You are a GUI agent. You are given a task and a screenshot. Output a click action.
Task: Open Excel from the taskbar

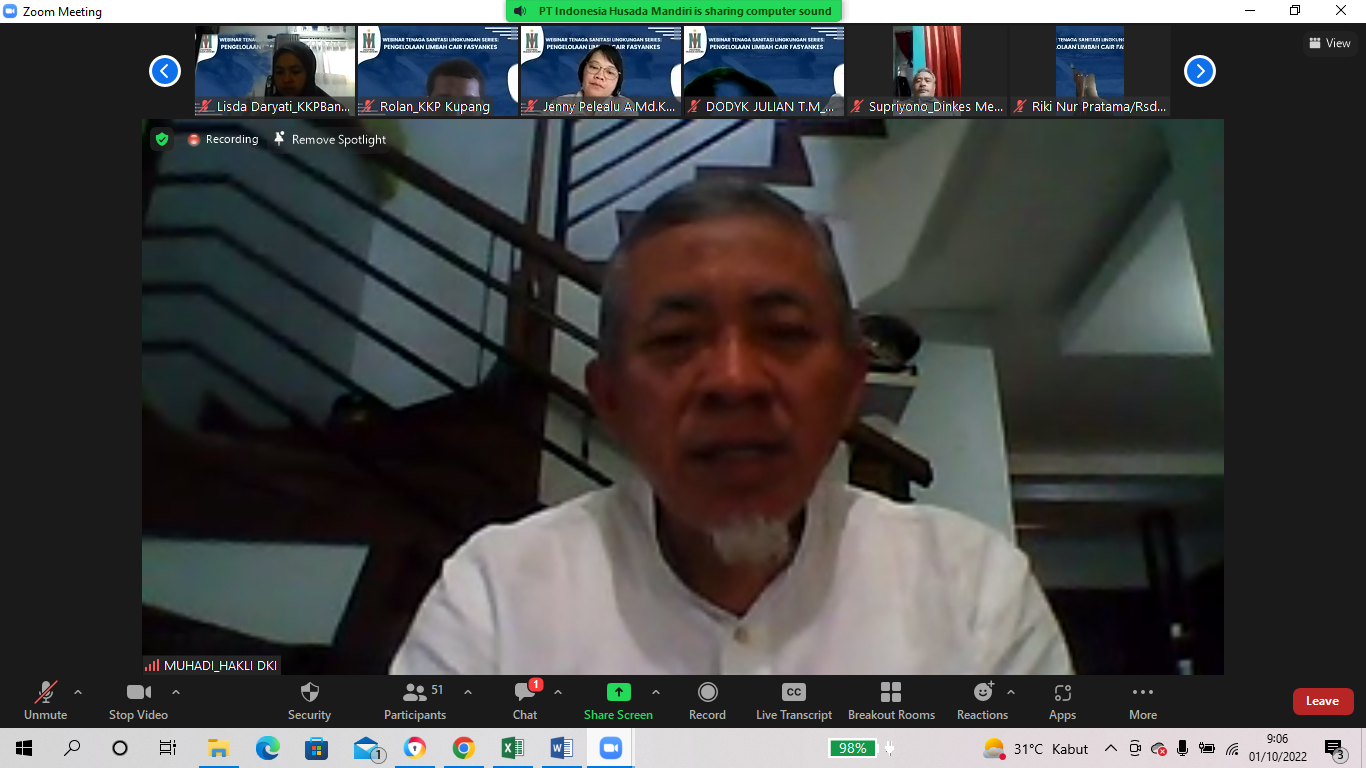click(512, 748)
